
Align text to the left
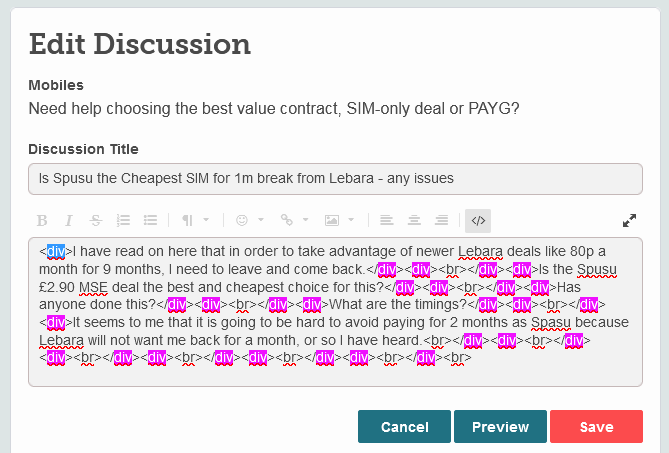pyautogui.click(x=387, y=220)
